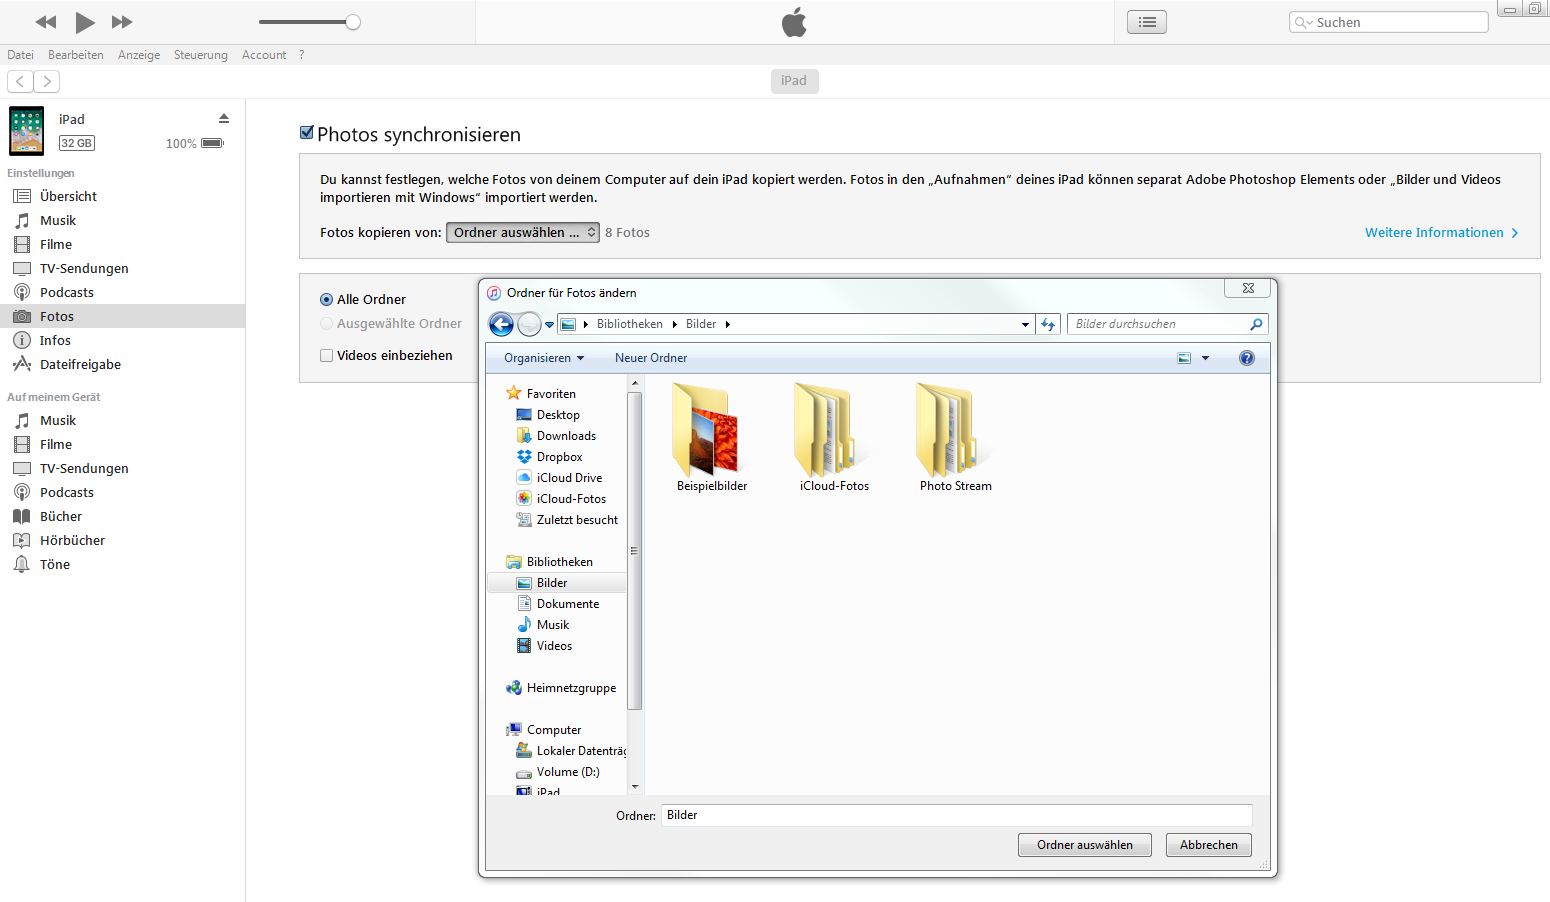
Task: Select Alle Ordner radio button
Action: [x=326, y=299]
